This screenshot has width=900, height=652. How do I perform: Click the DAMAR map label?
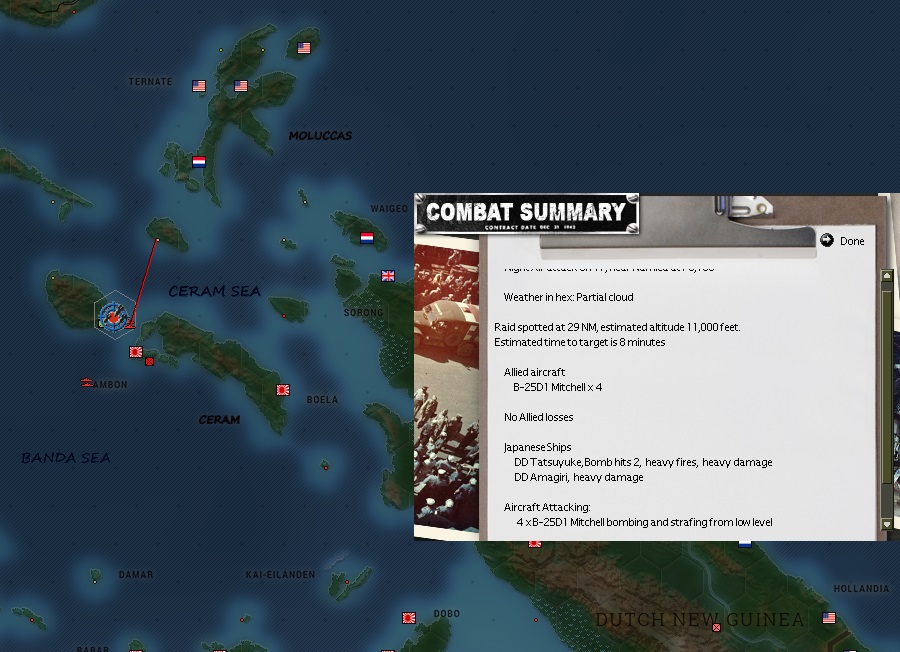(136, 575)
